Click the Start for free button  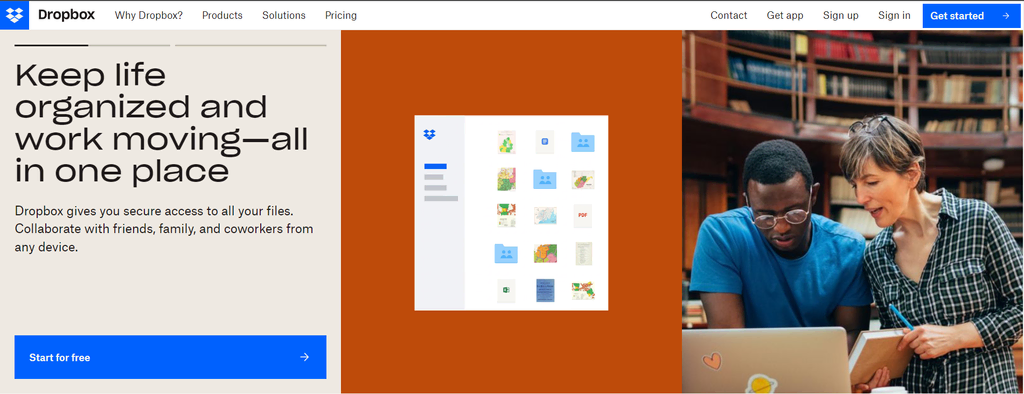tap(170, 357)
